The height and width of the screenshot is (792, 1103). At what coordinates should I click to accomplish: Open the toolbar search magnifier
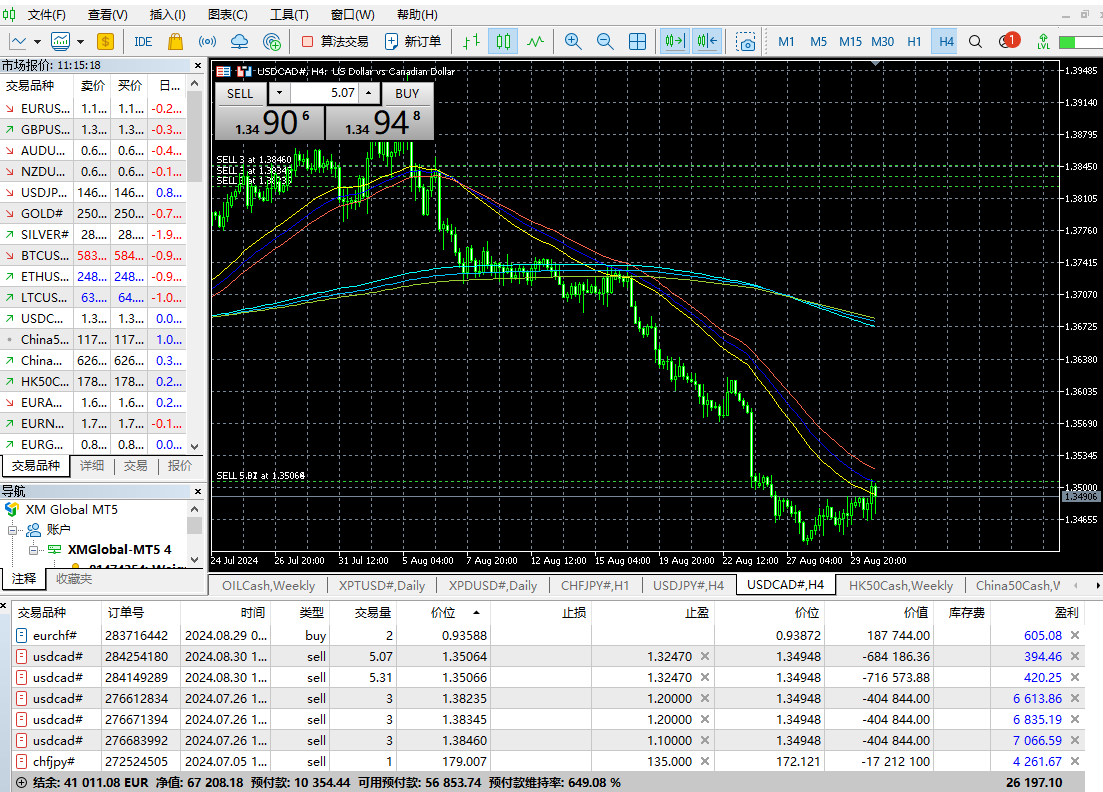(975, 41)
